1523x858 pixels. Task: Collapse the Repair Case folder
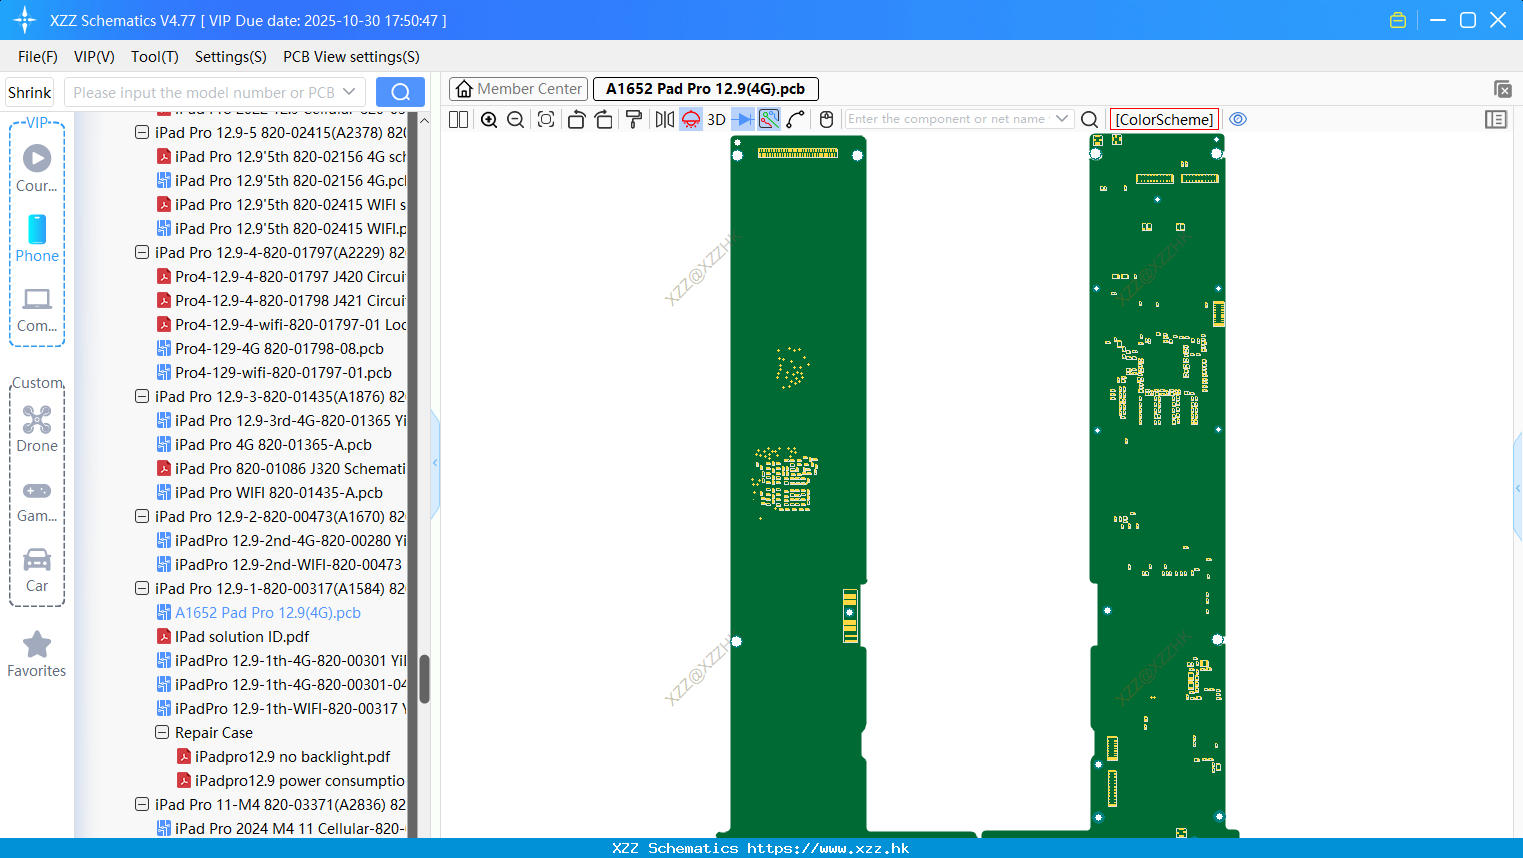162,732
